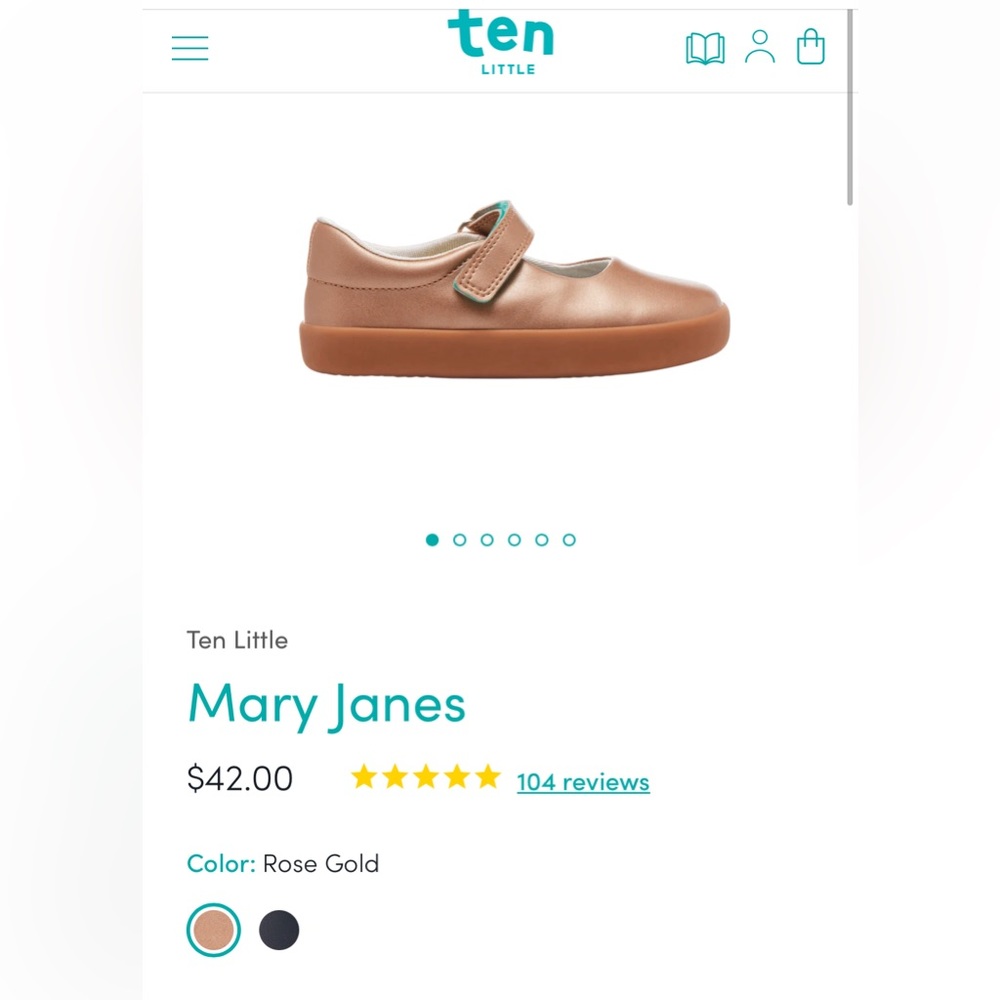The image size is (1000, 1000).
Task: Open the catalog/lookbook icon
Action: tap(705, 47)
